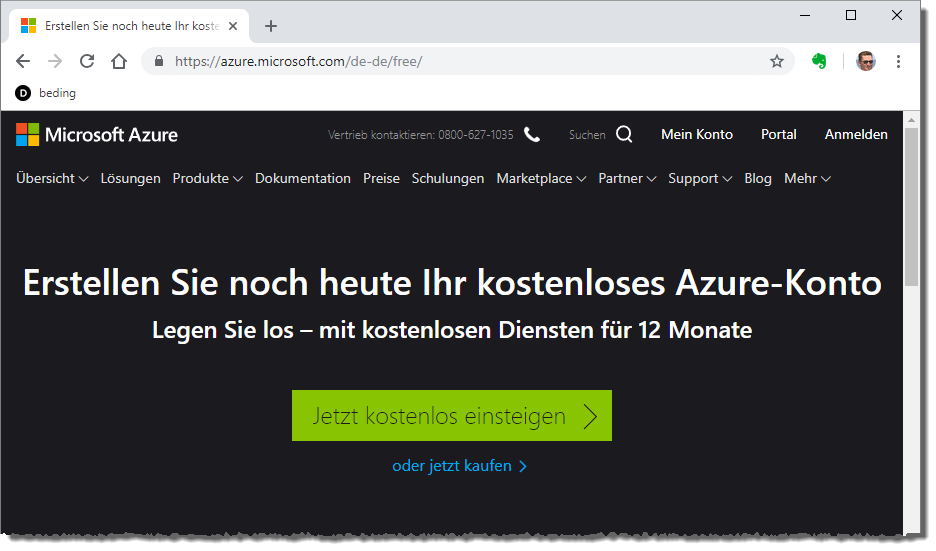Expand the Marketplace dropdown
The width and height of the screenshot is (936, 551).
pyautogui.click(x=541, y=178)
